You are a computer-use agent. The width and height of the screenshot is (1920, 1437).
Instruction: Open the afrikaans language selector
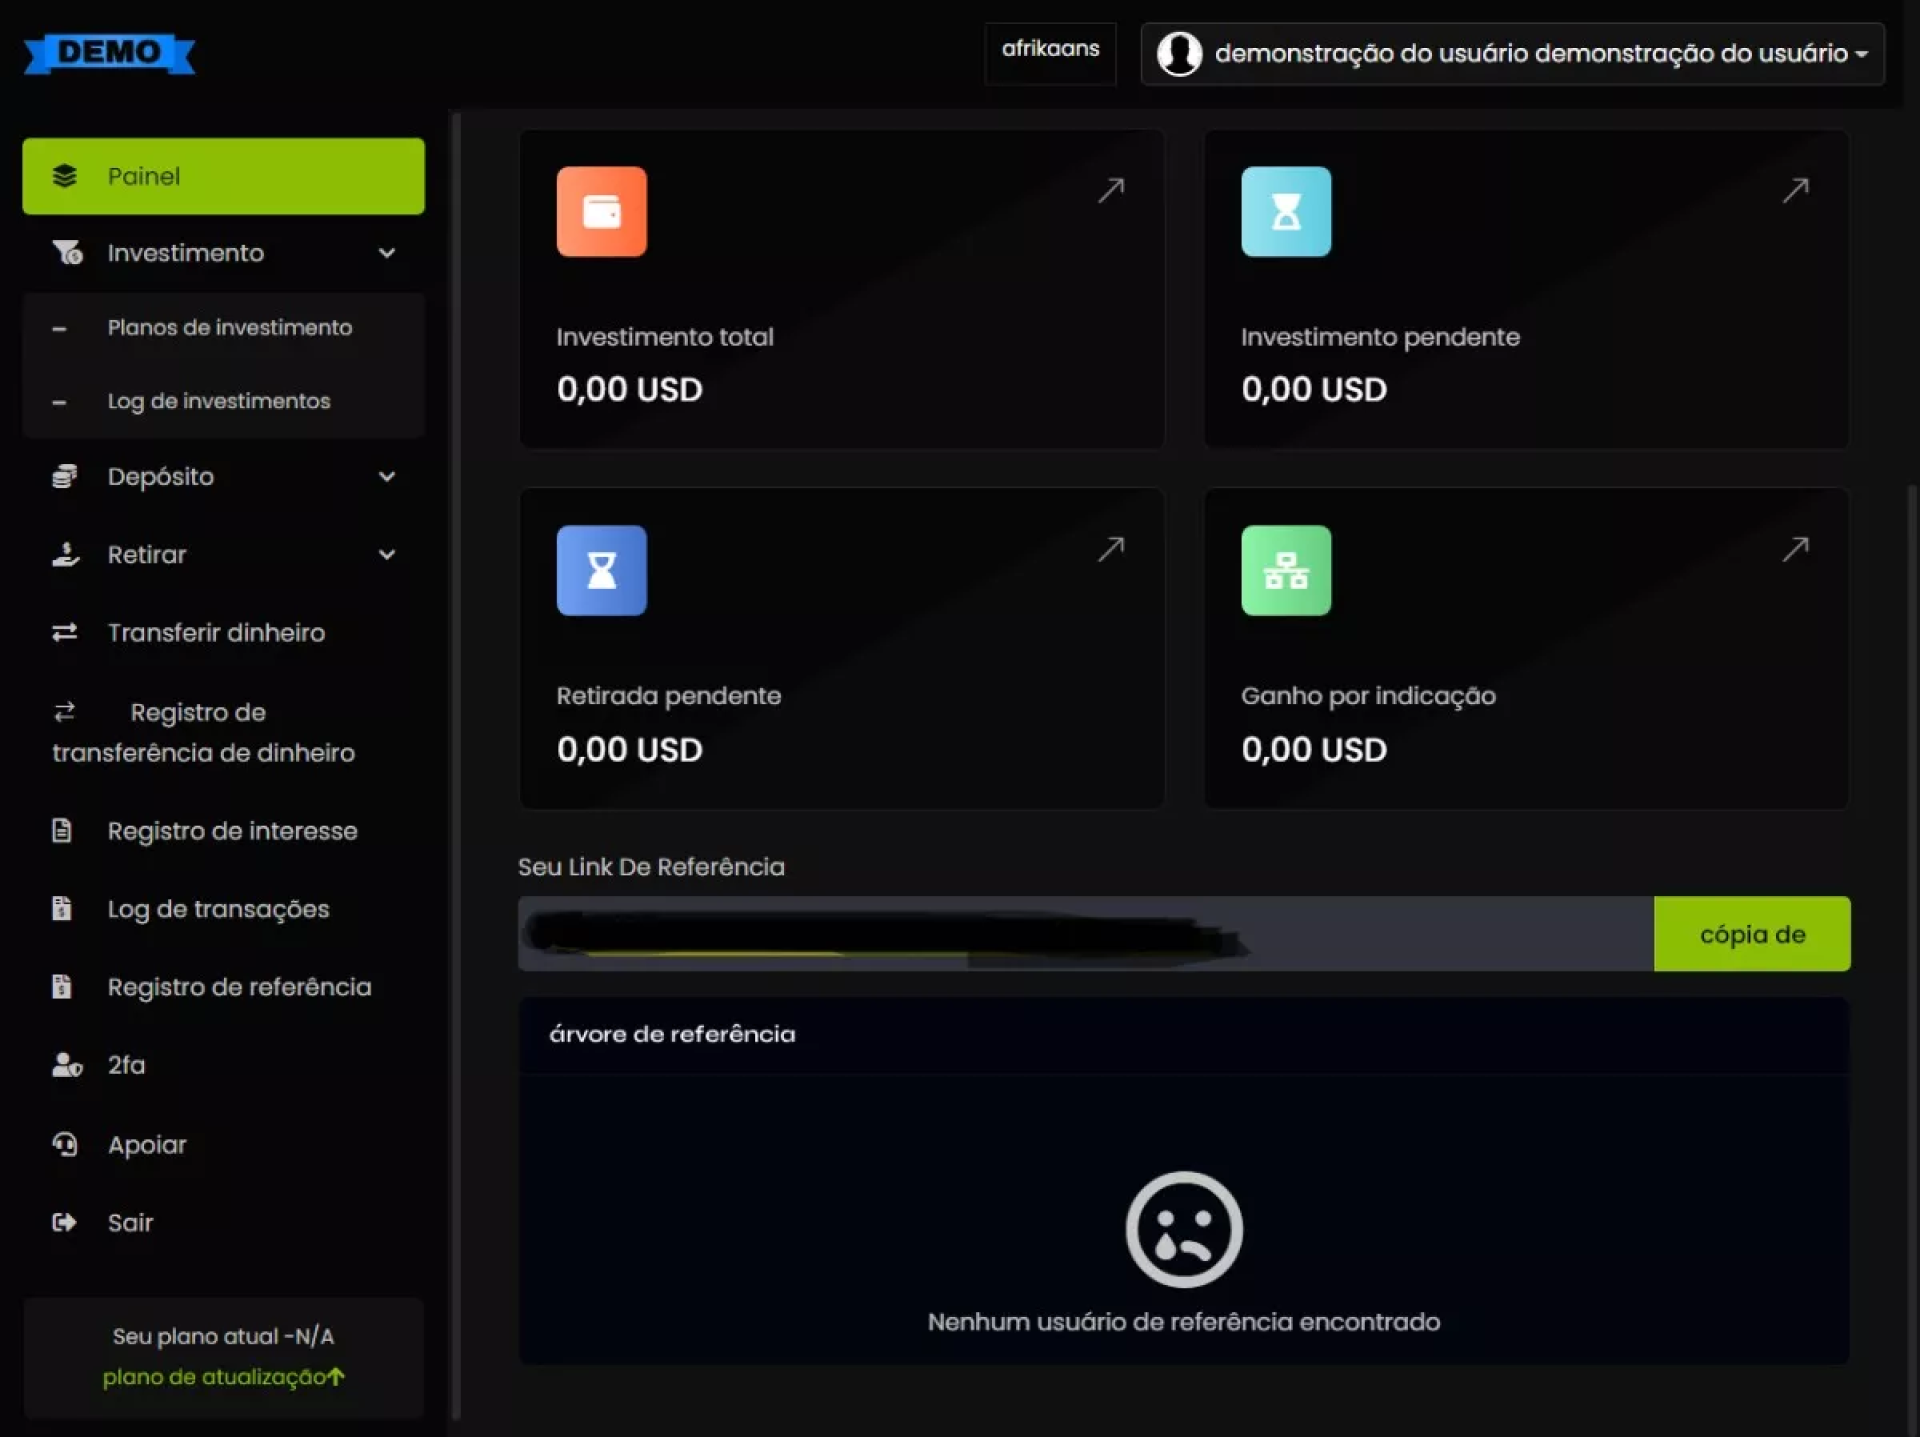1050,50
